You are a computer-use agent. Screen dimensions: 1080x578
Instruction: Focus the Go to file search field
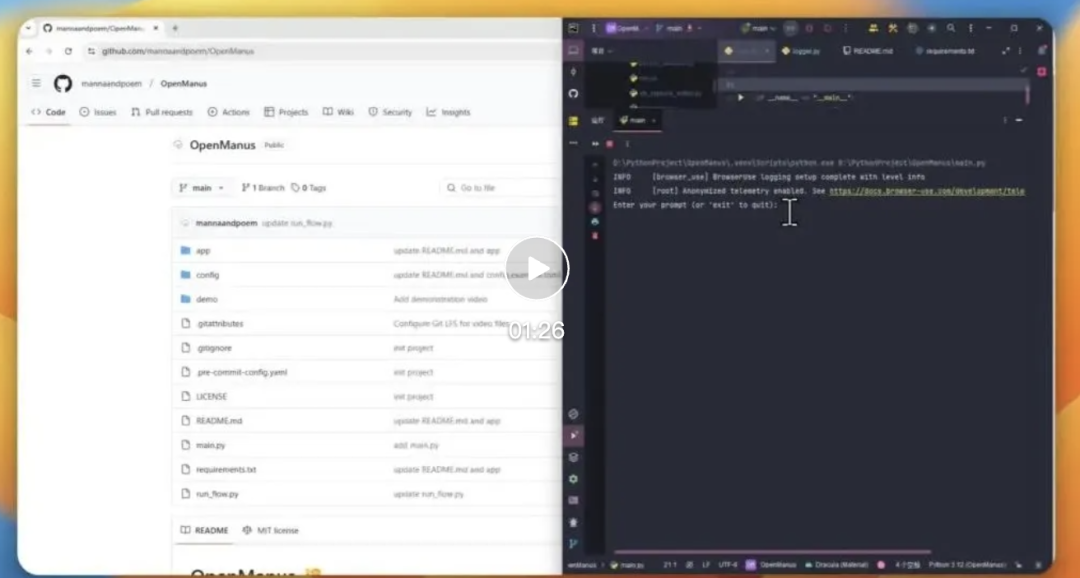[x=499, y=188]
